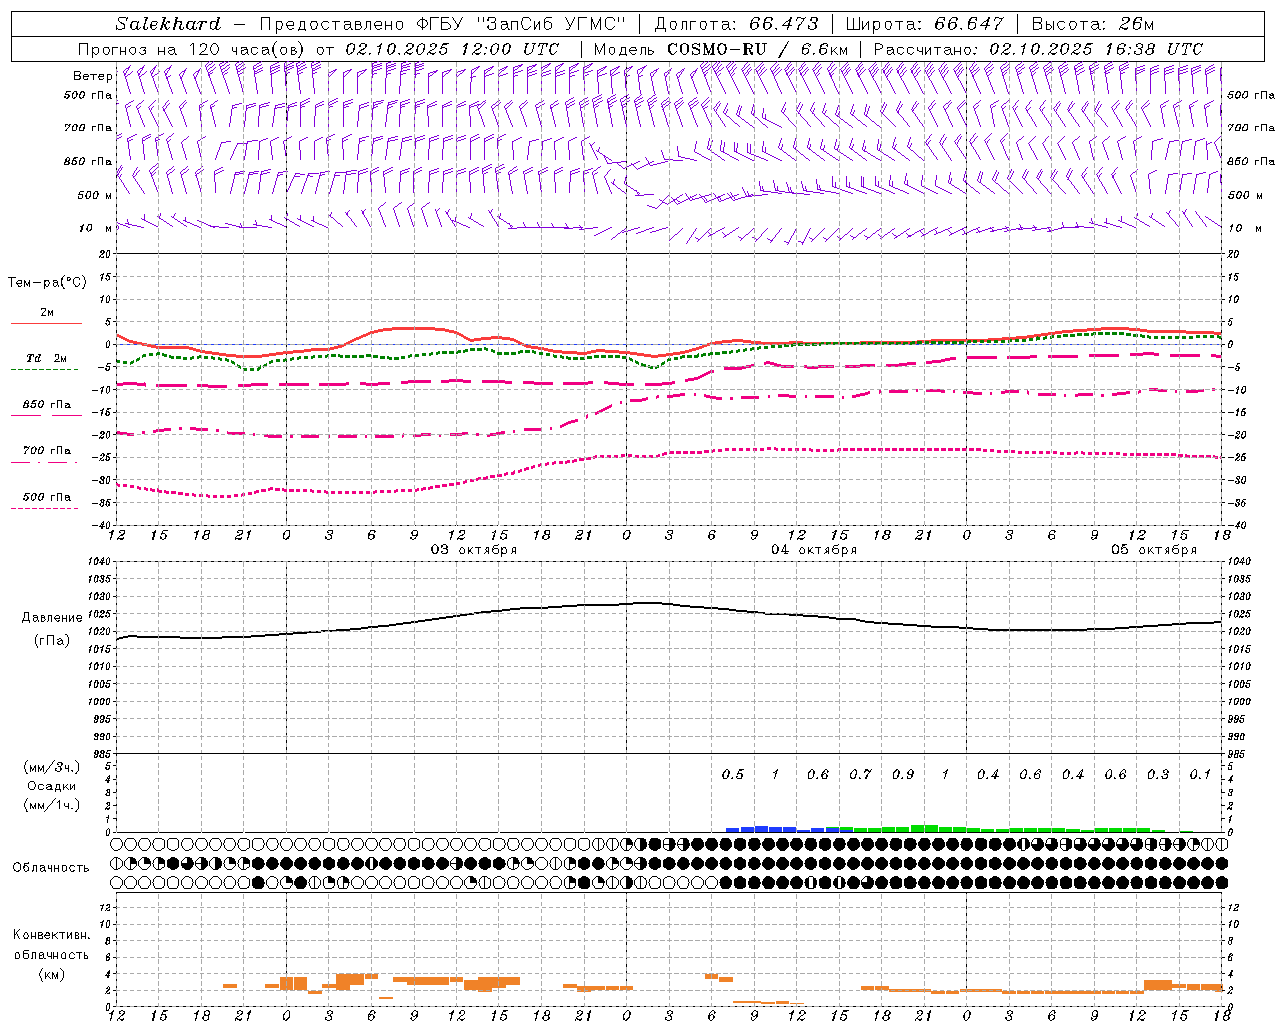
Task: Click the Td 2м dew point legend entry
Action: coord(46,358)
